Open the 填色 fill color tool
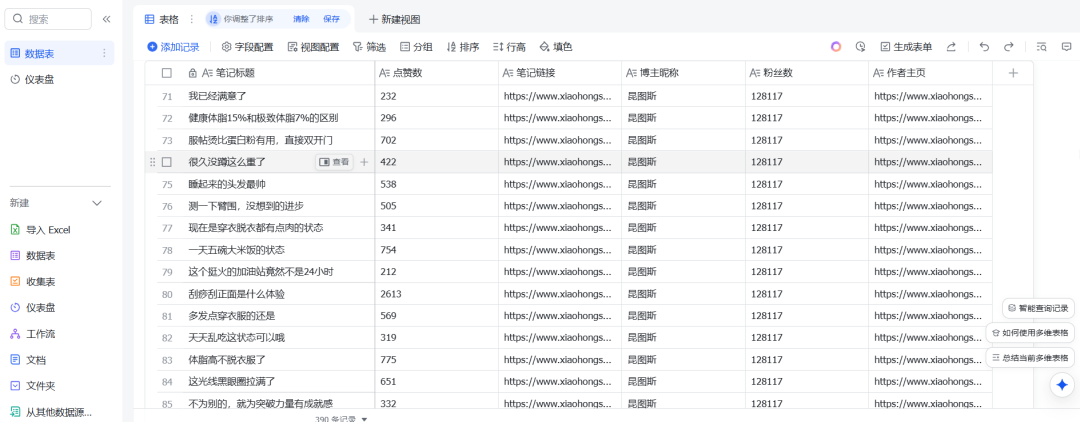The image size is (1080, 422). point(556,47)
